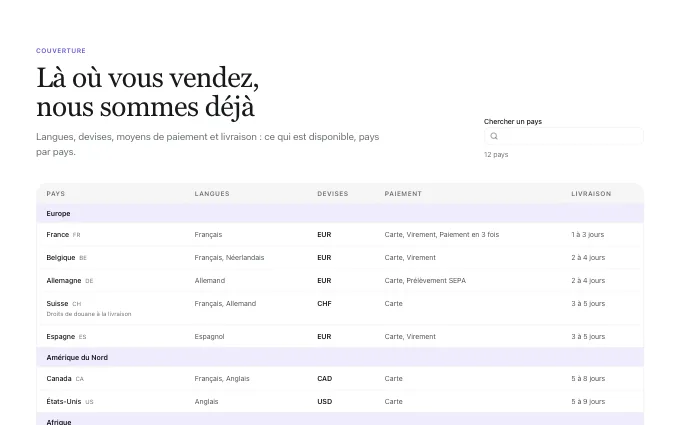The image size is (680, 425).
Task: Select the Suisse country cell
Action: pyautogui.click(x=64, y=304)
